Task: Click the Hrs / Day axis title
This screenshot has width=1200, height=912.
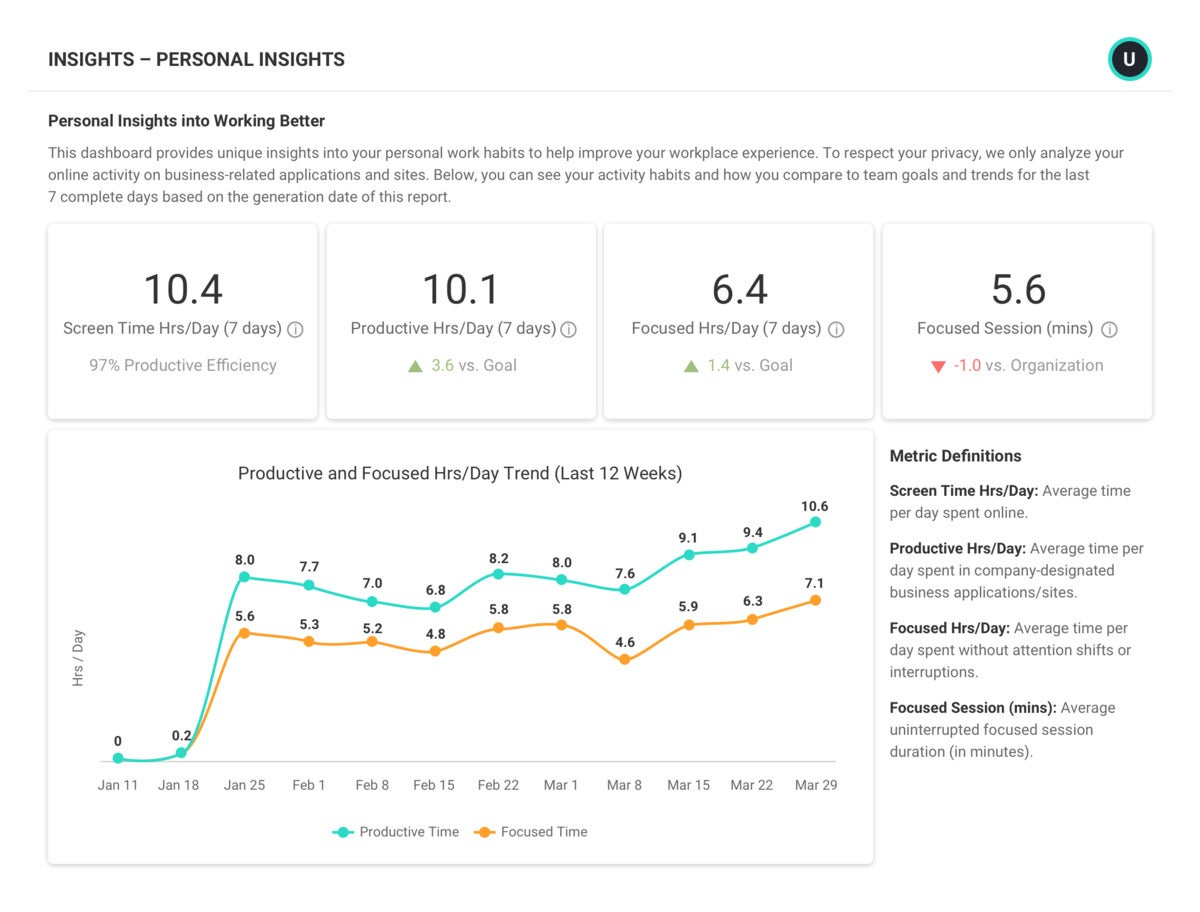Action: [78, 657]
